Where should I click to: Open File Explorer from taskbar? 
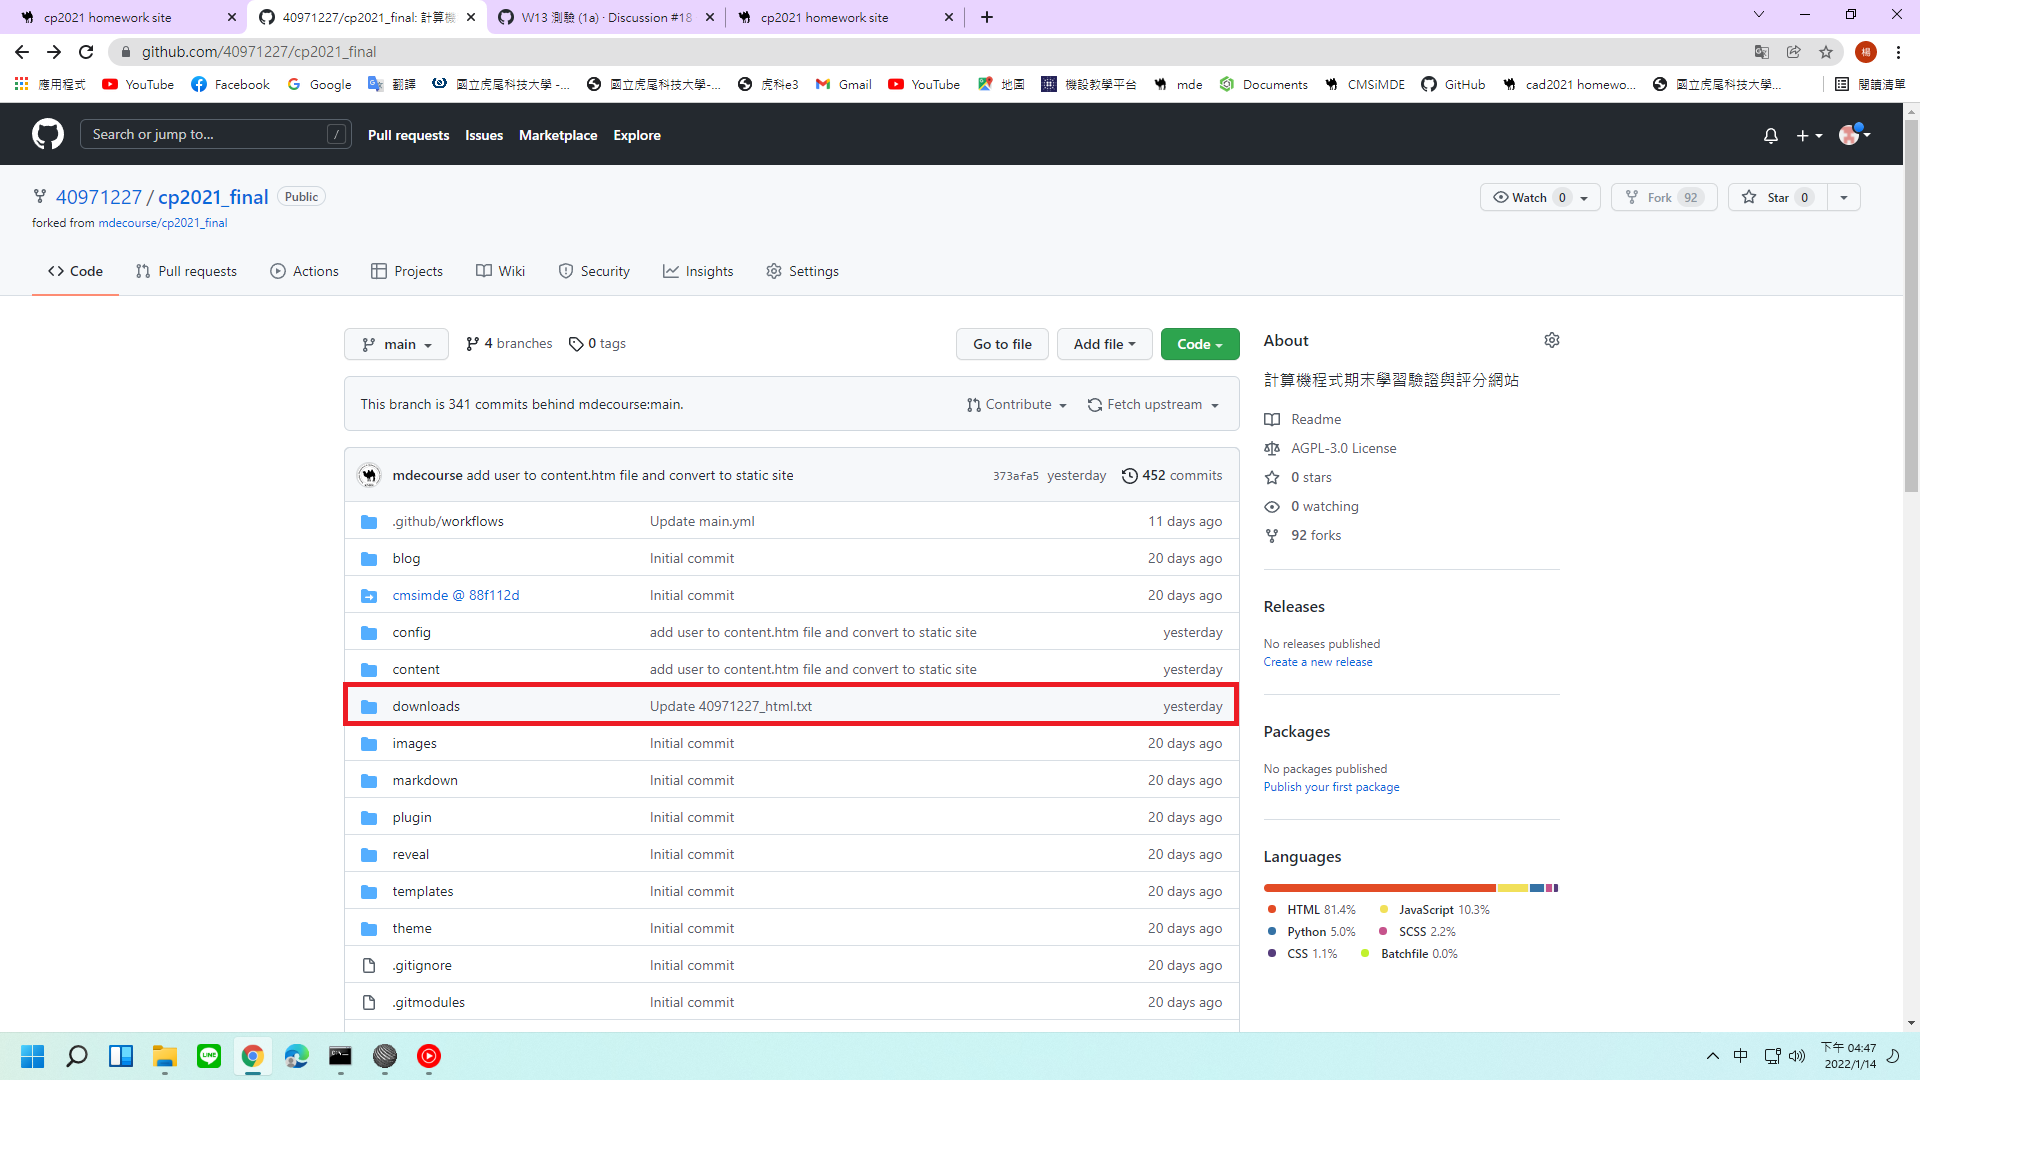point(165,1056)
